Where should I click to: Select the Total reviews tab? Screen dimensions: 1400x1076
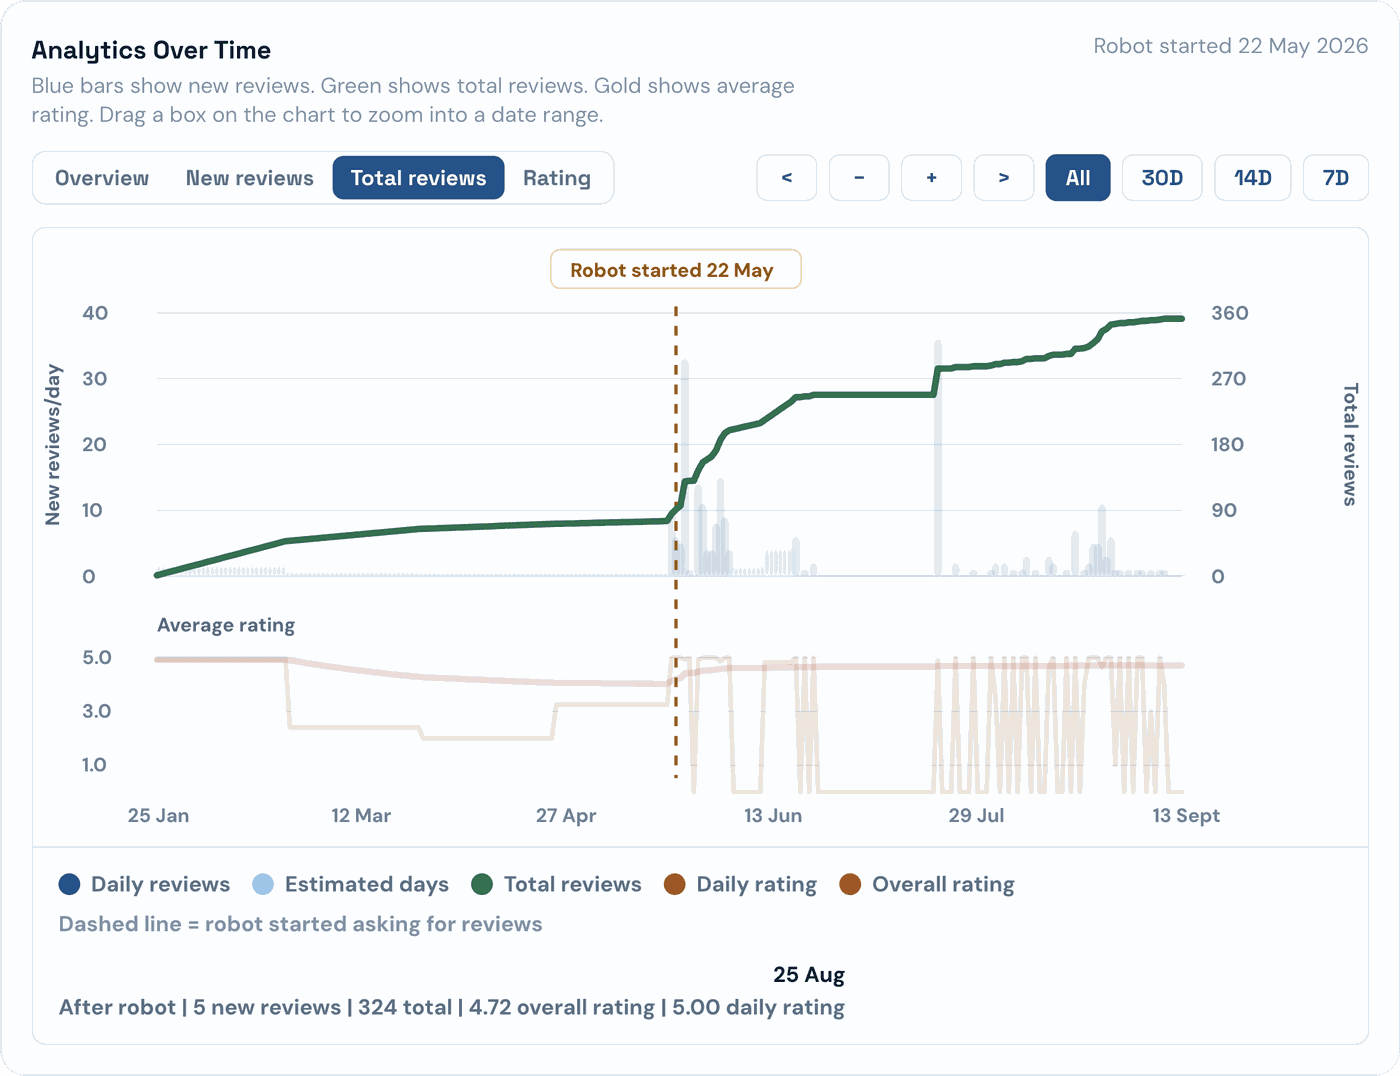tap(418, 178)
